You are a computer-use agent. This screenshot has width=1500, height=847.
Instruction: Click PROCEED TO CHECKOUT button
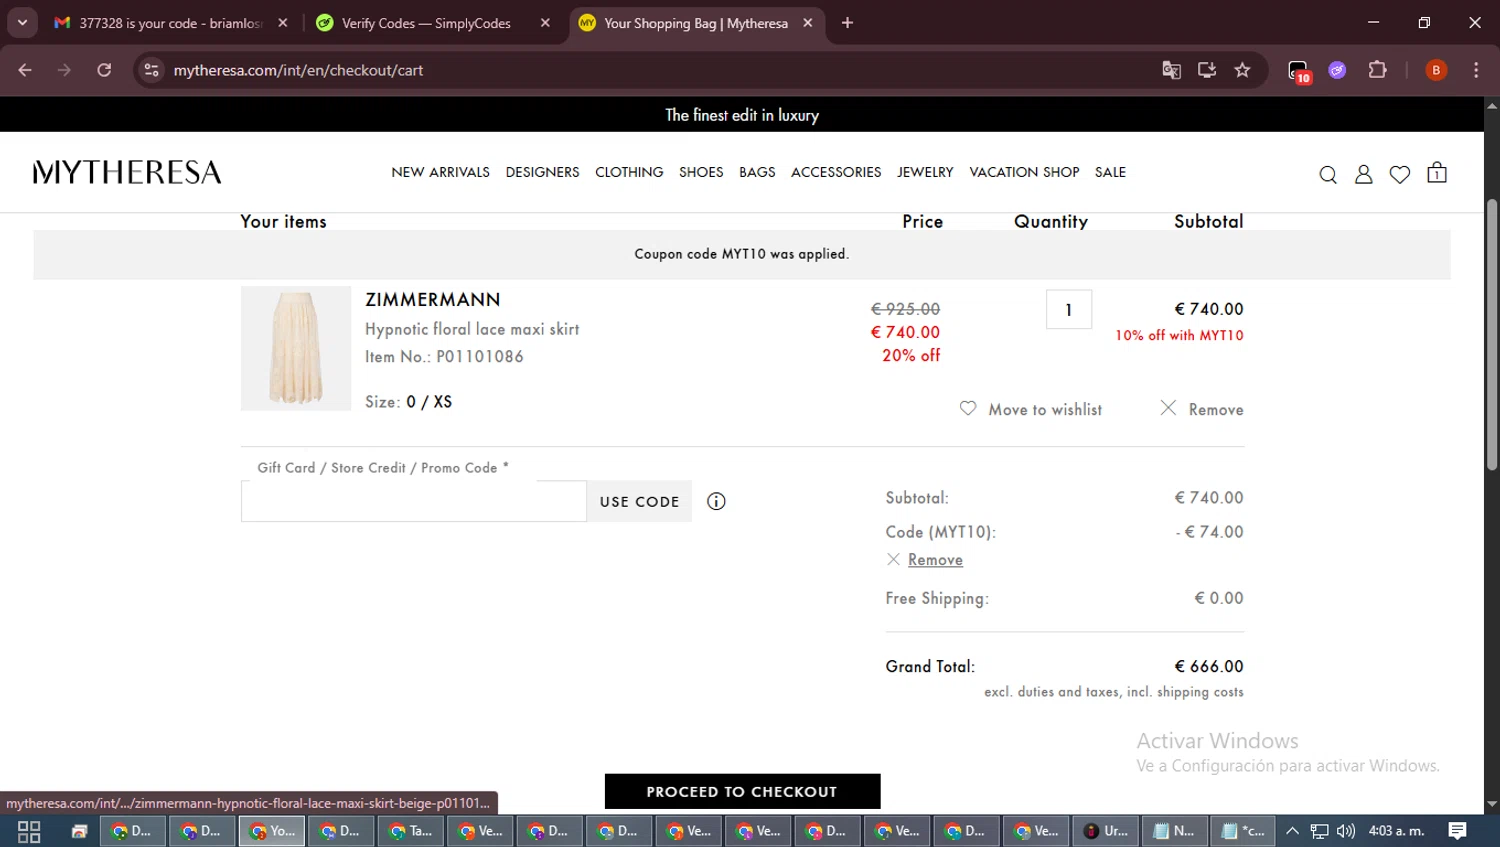coord(742,791)
